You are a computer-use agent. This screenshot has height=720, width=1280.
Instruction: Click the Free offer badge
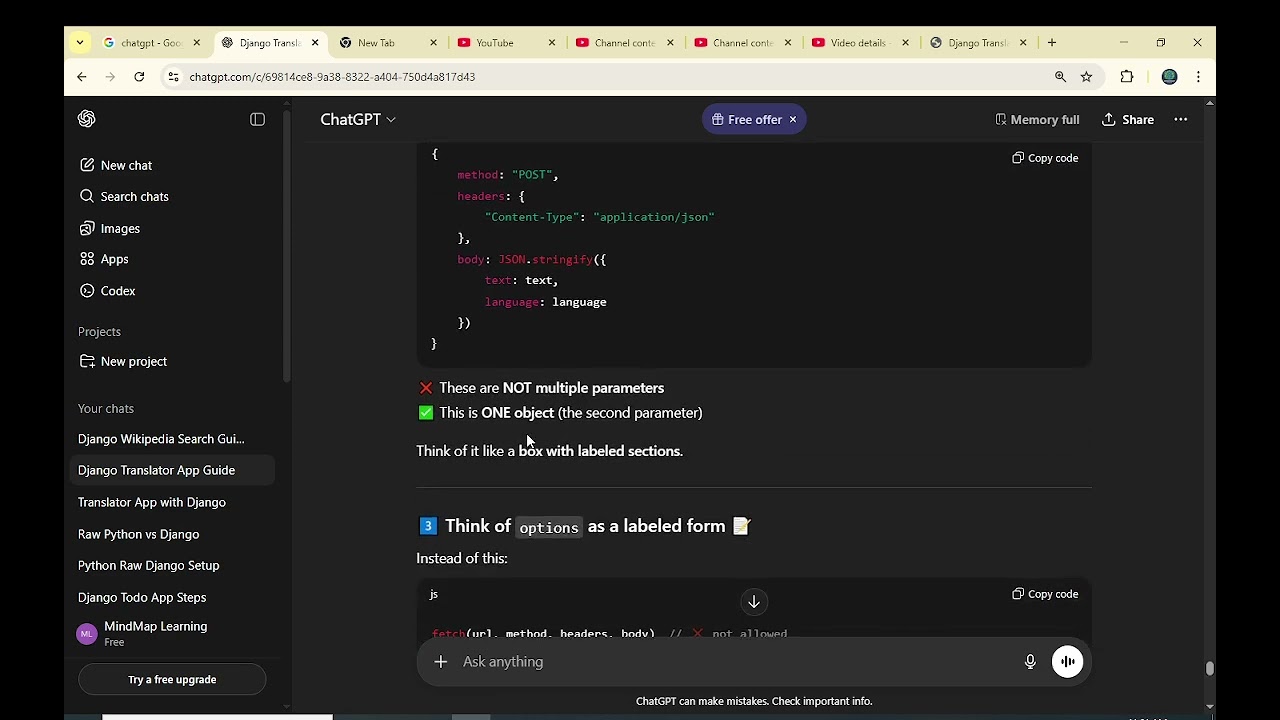pos(746,119)
